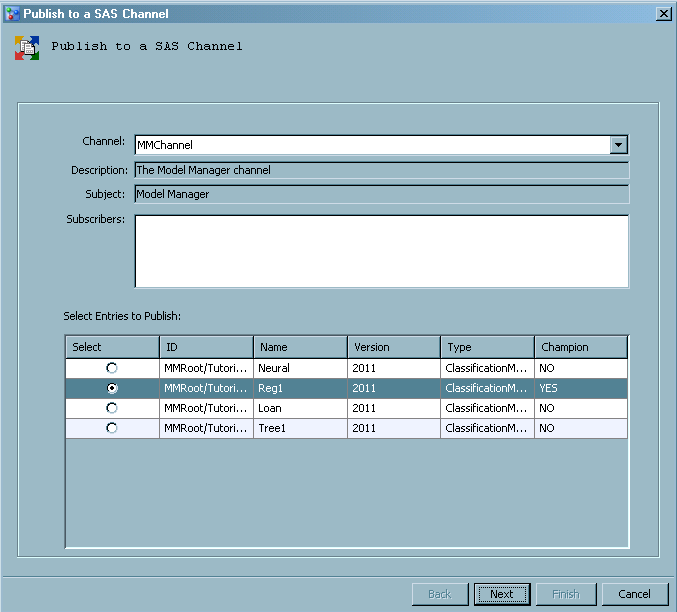The height and width of the screenshot is (612, 677).
Task: Click the title bar application icon
Action: click(x=12, y=13)
